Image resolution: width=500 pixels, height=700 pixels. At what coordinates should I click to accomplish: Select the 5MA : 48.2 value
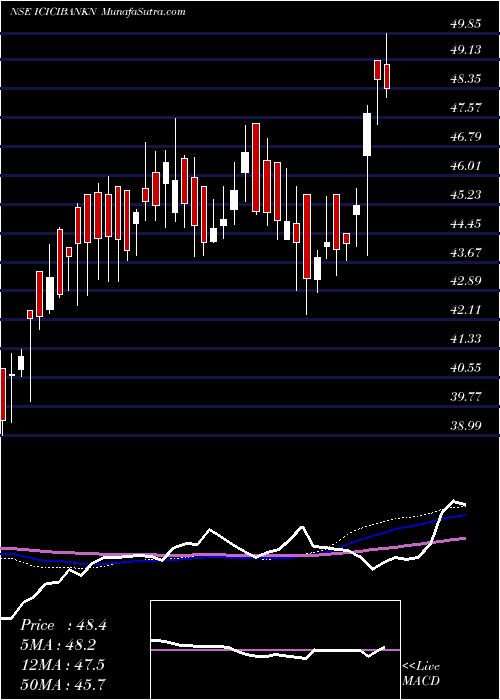(x=58, y=645)
